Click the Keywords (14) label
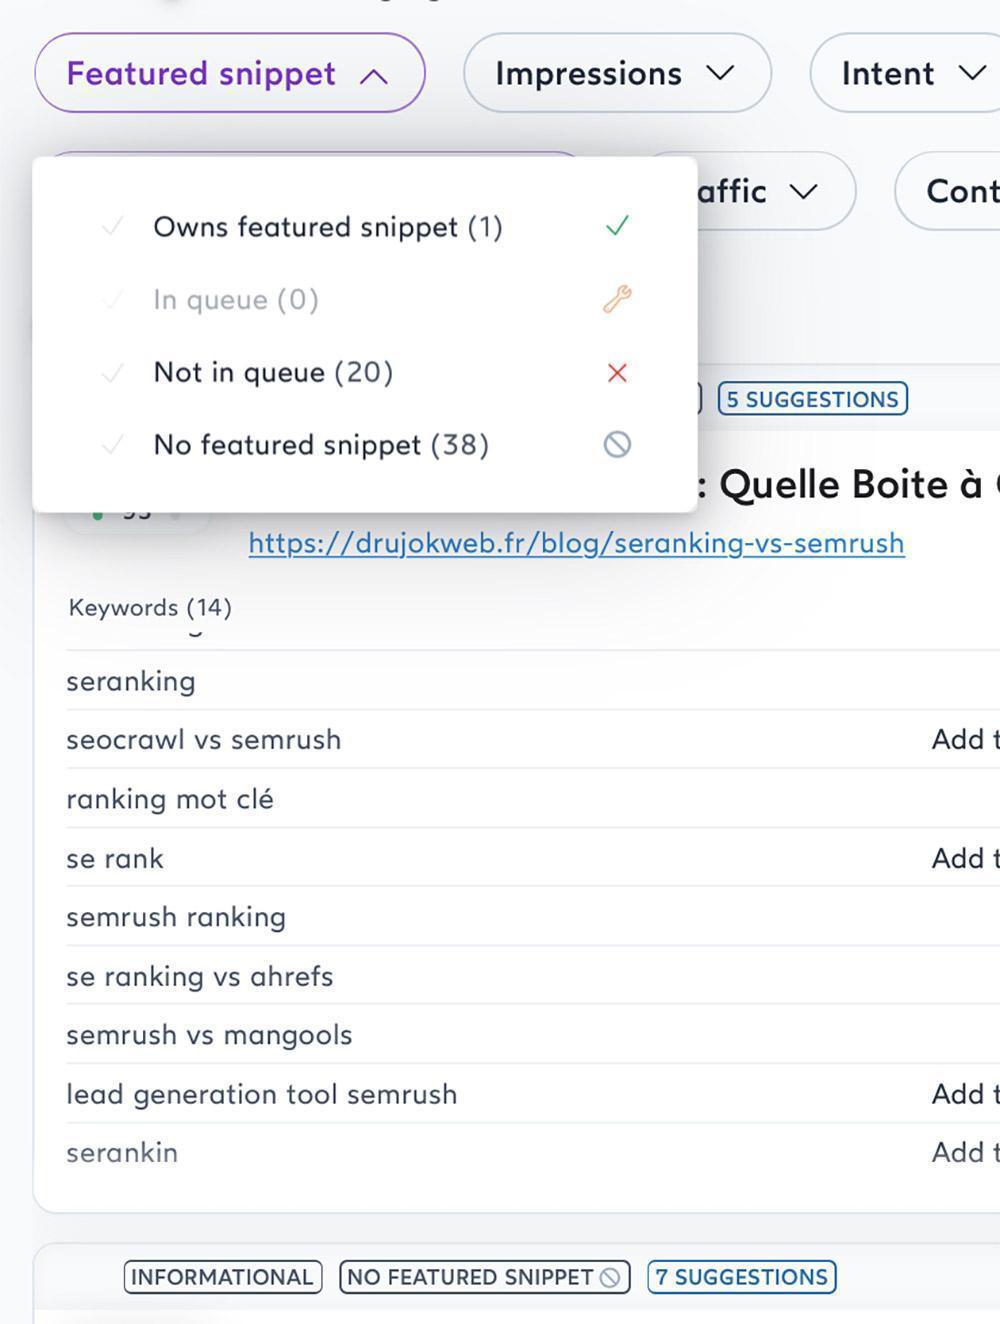The width and height of the screenshot is (1000, 1324). tap(150, 607)
